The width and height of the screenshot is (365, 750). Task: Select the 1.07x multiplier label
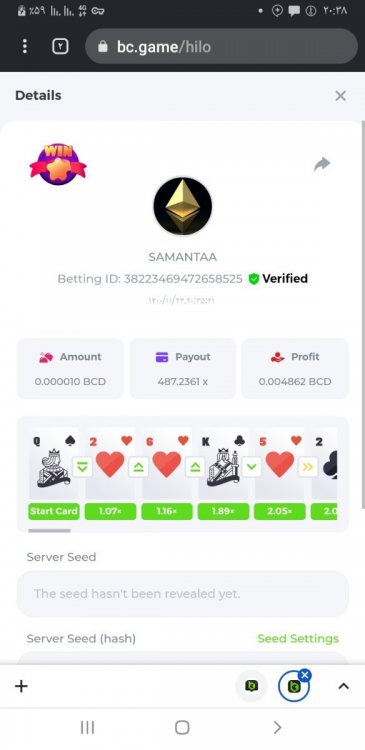point(111,511)
